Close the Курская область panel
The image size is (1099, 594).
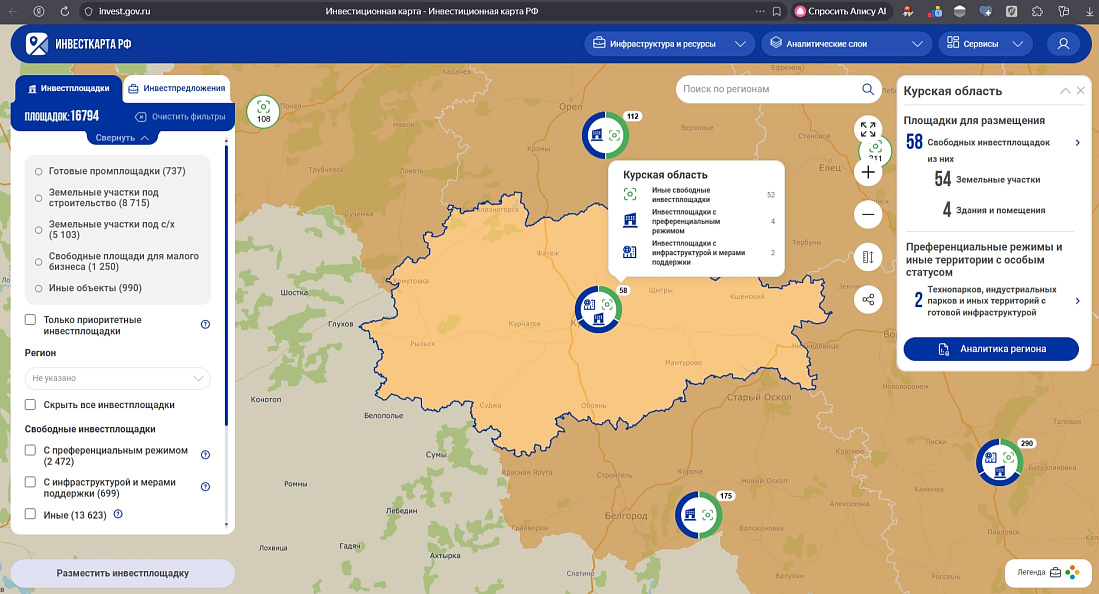click(1080, 91)
